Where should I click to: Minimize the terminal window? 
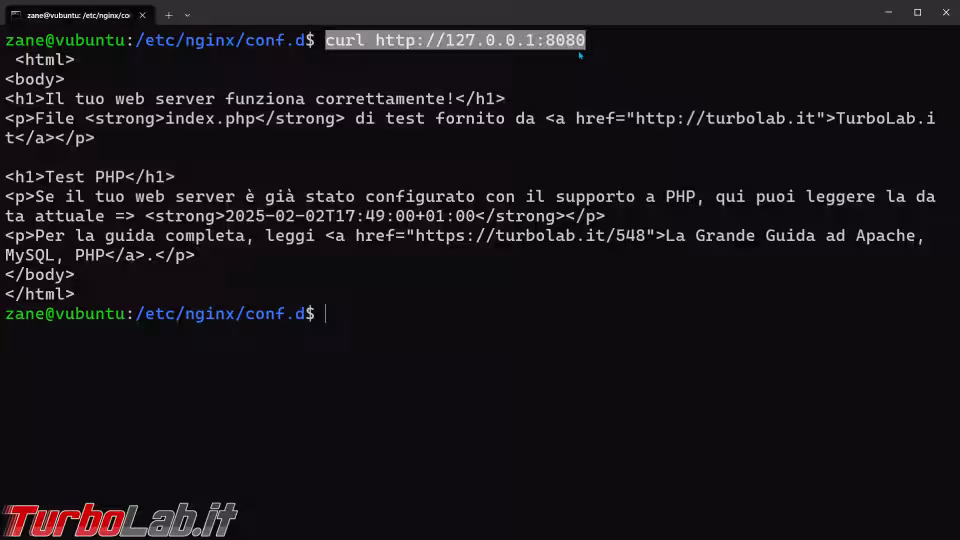coord(888,12)
